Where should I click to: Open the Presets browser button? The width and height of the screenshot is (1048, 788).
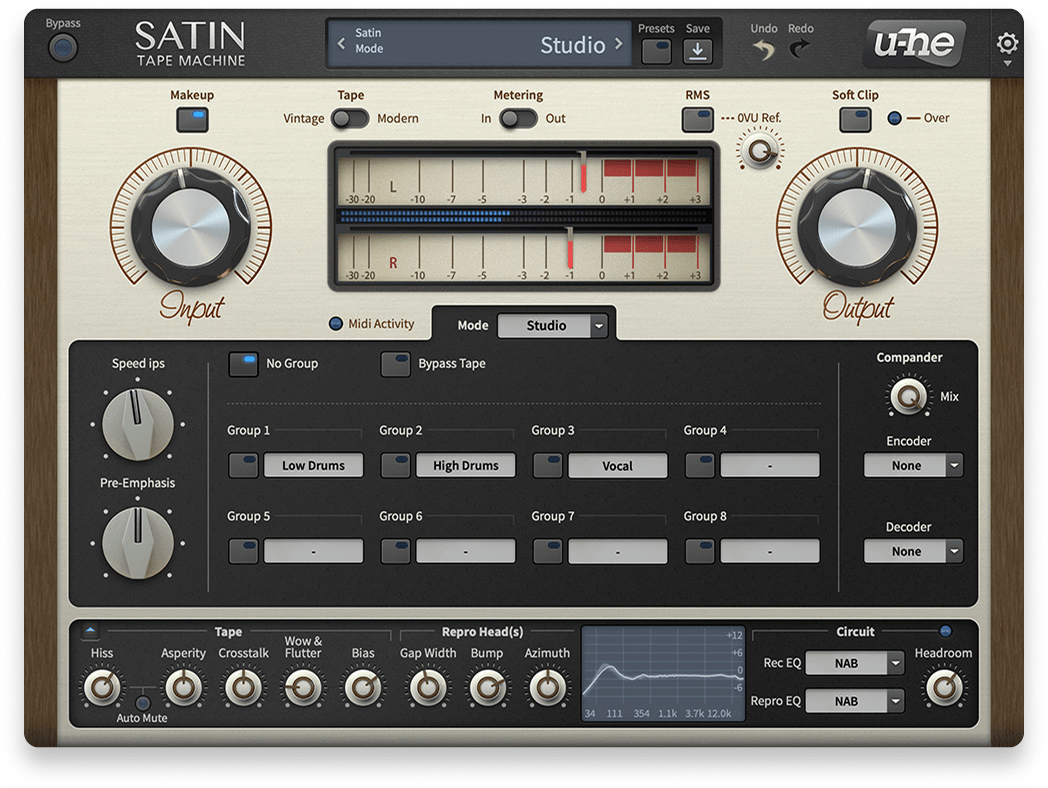656,52
